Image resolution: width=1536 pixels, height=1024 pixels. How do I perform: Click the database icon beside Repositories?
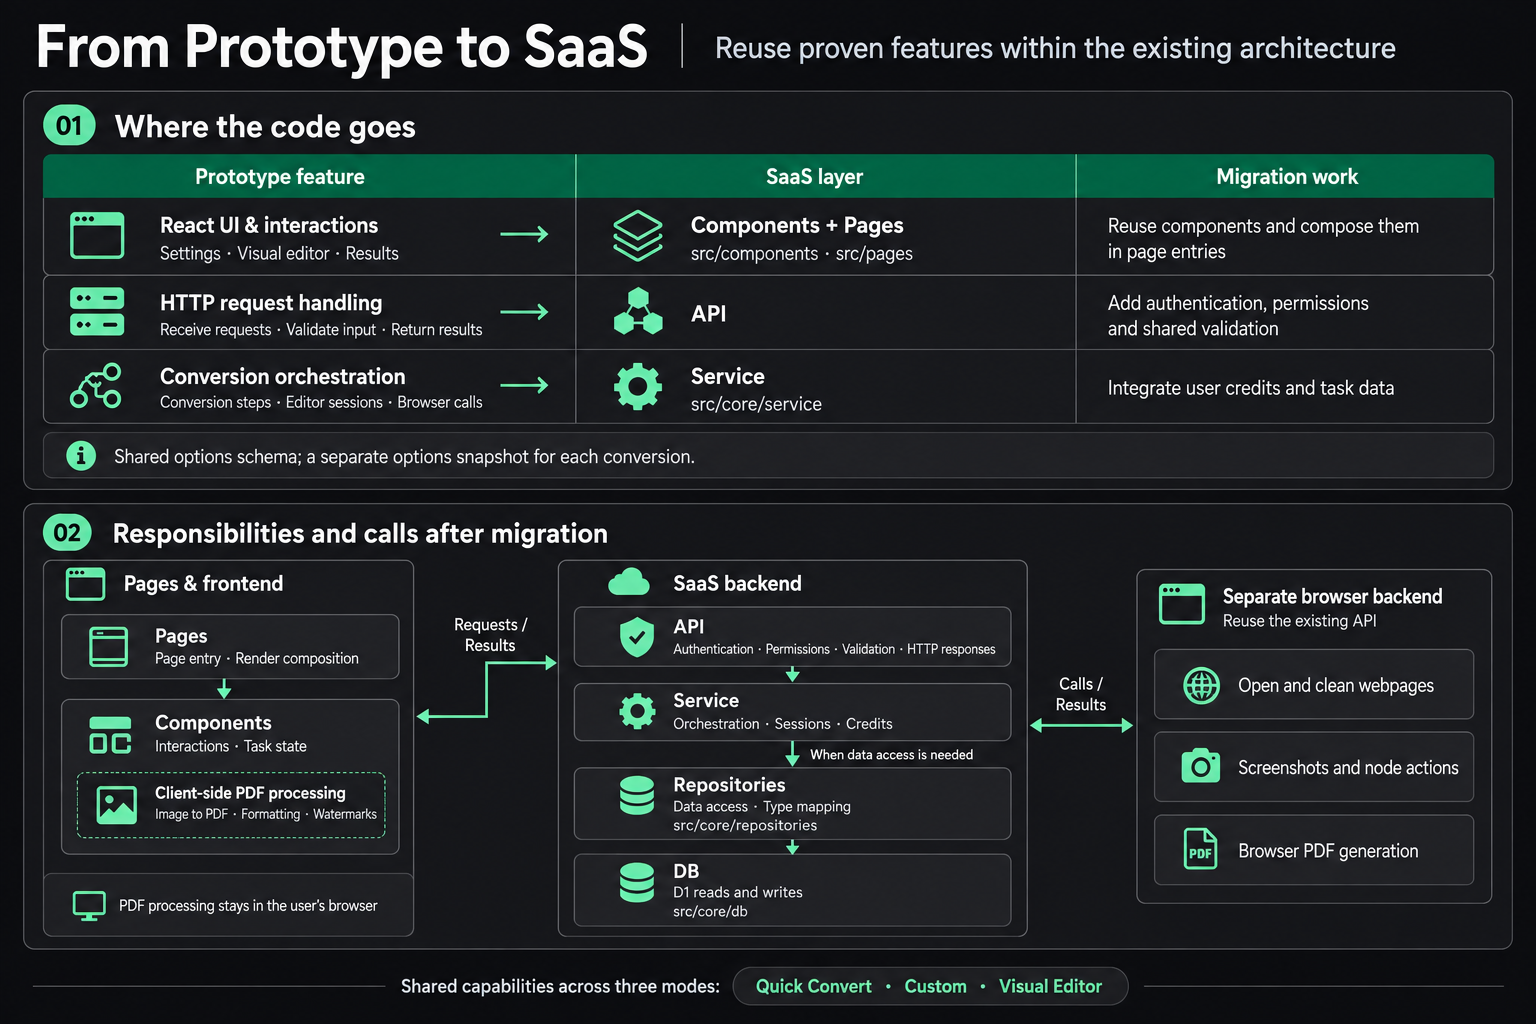click(637, 796)
